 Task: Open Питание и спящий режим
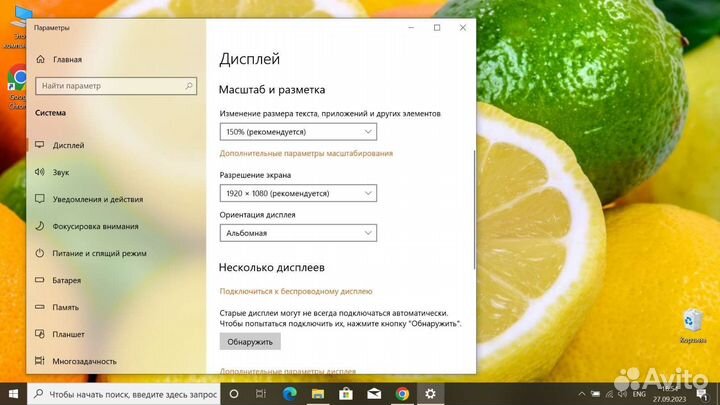(91, 253)
